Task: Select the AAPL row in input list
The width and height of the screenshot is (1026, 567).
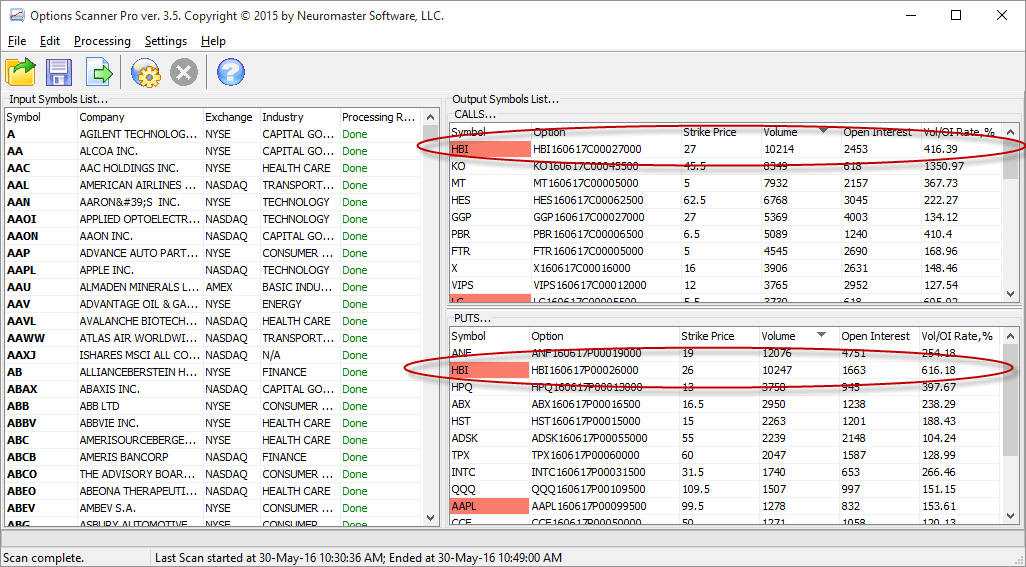Action: click(x=213, y=270)
